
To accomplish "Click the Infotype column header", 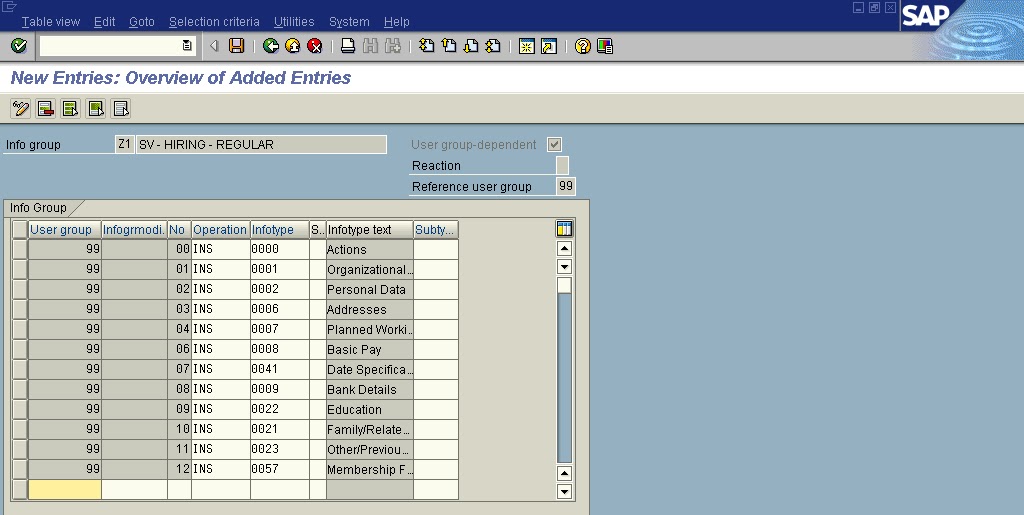I will [280, 230].
